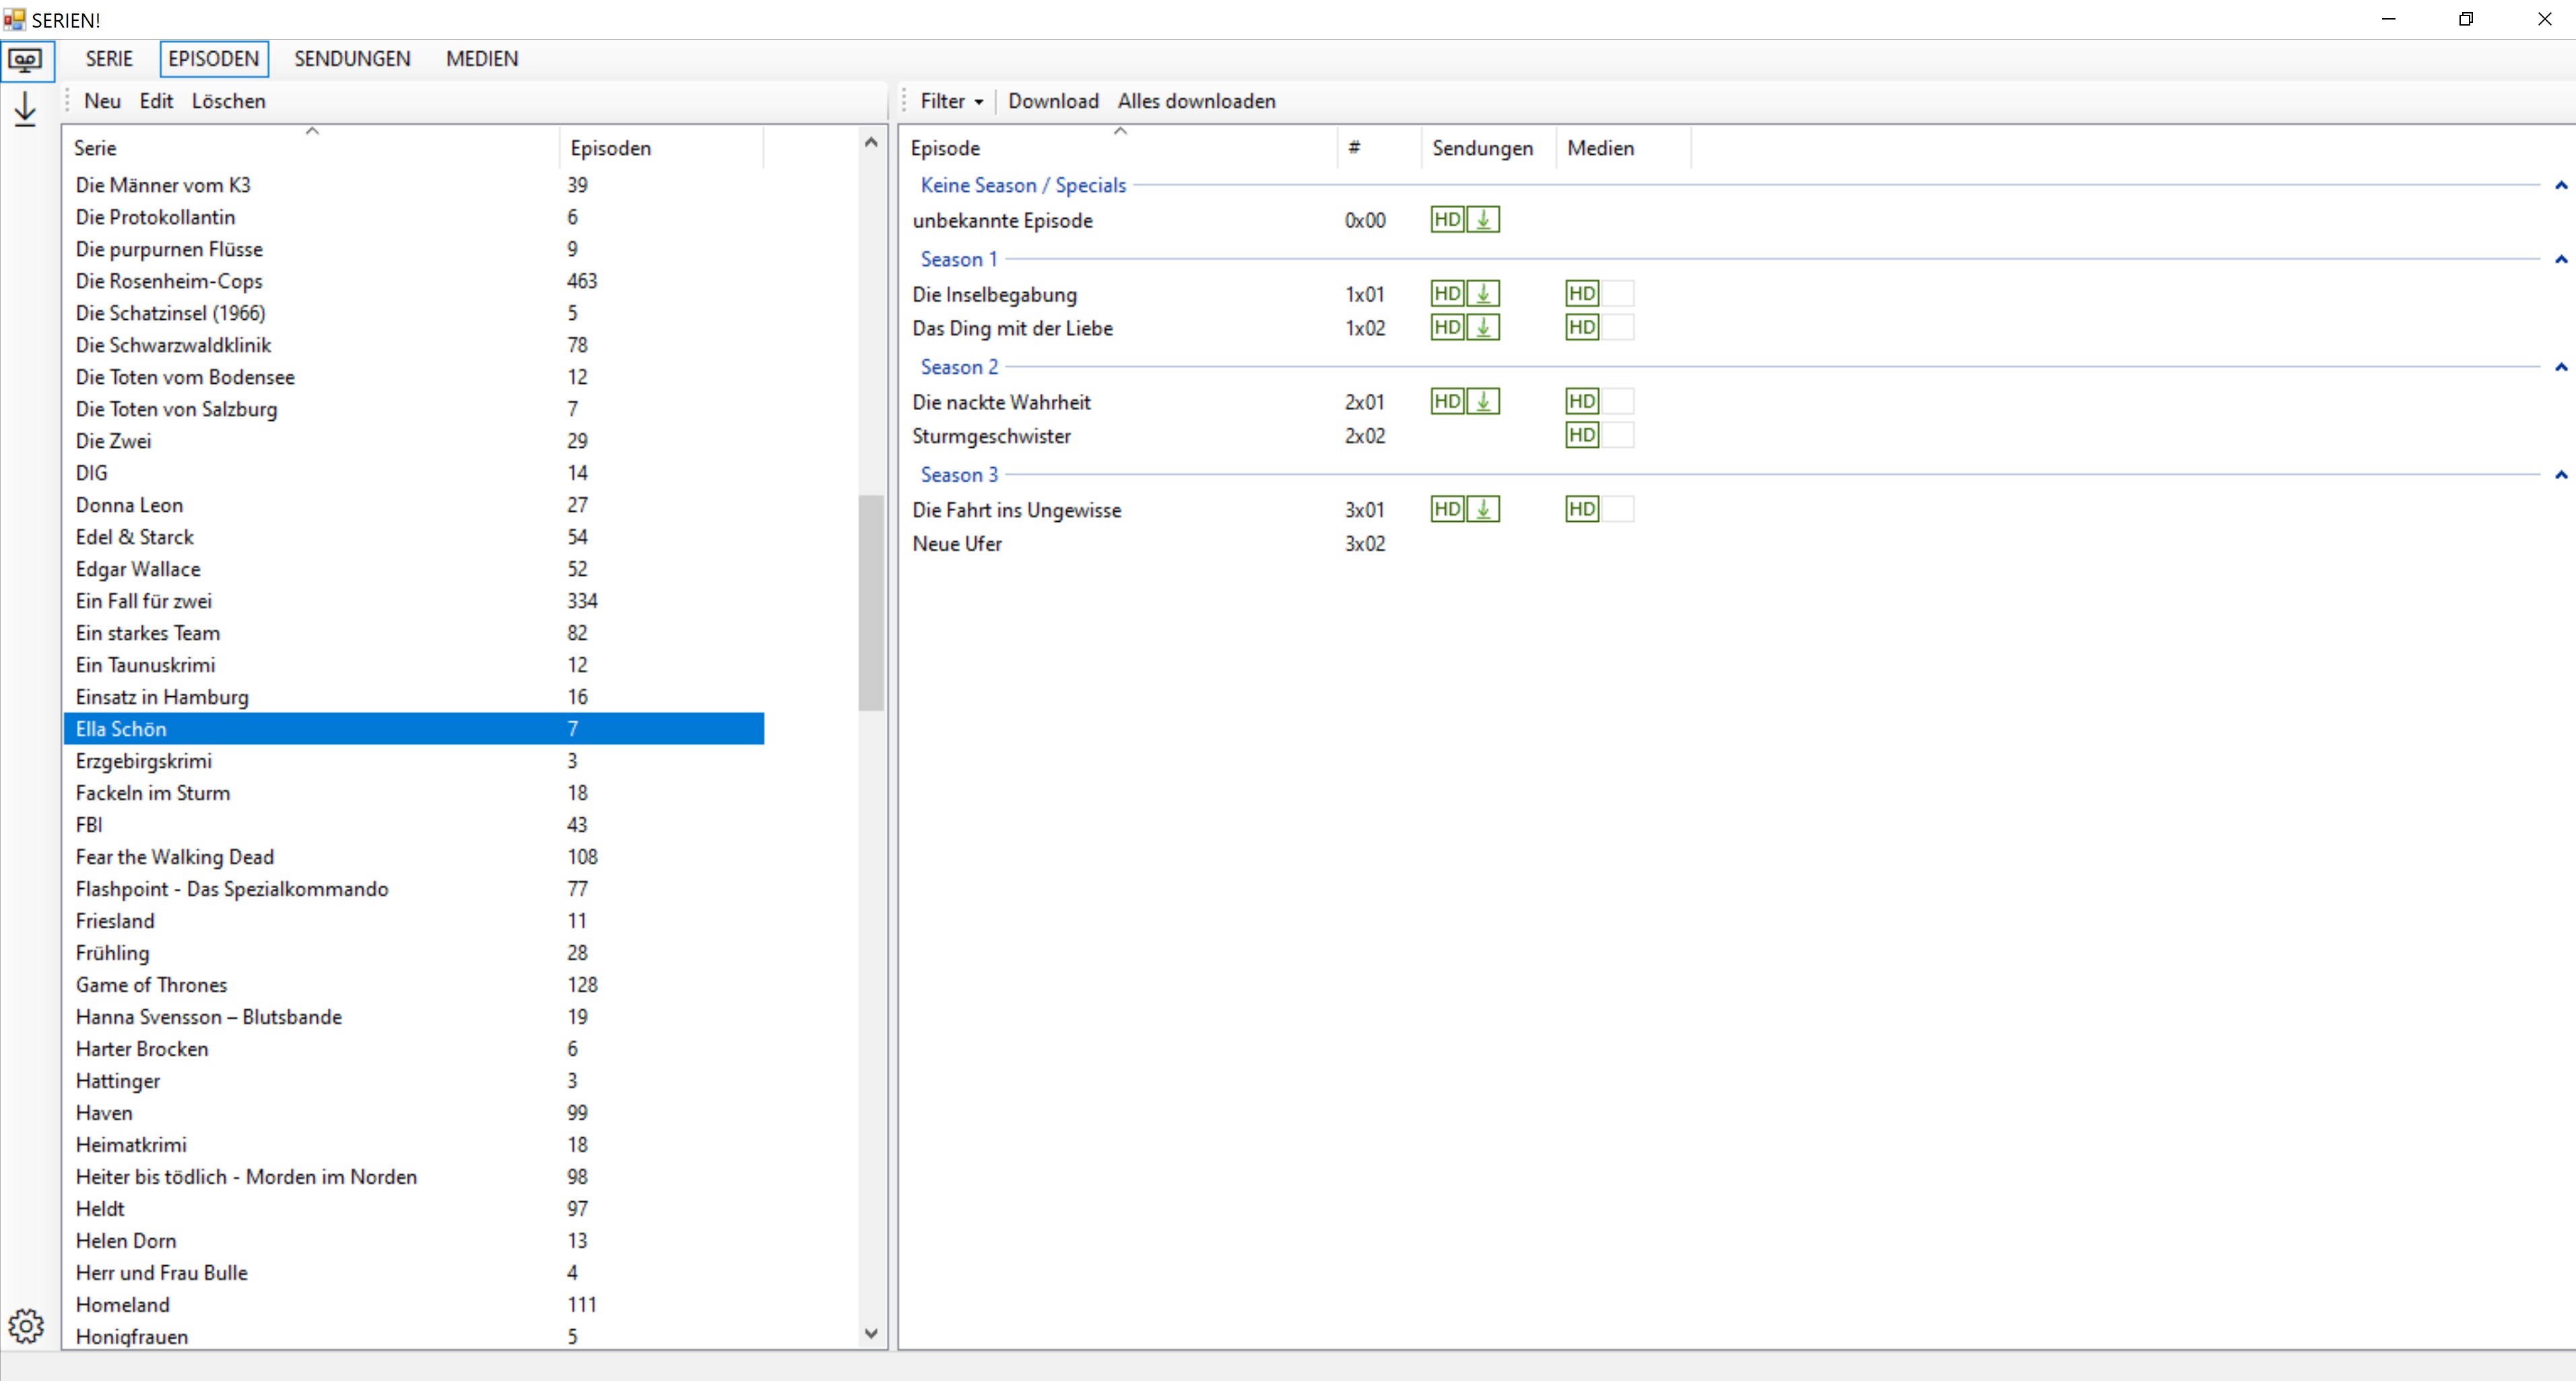Viewport: 2576px width, 1381px height.
Task: Toggle the empty Medien box for Die Fahrt ins Ungewisse
Action: (1618, 510)
